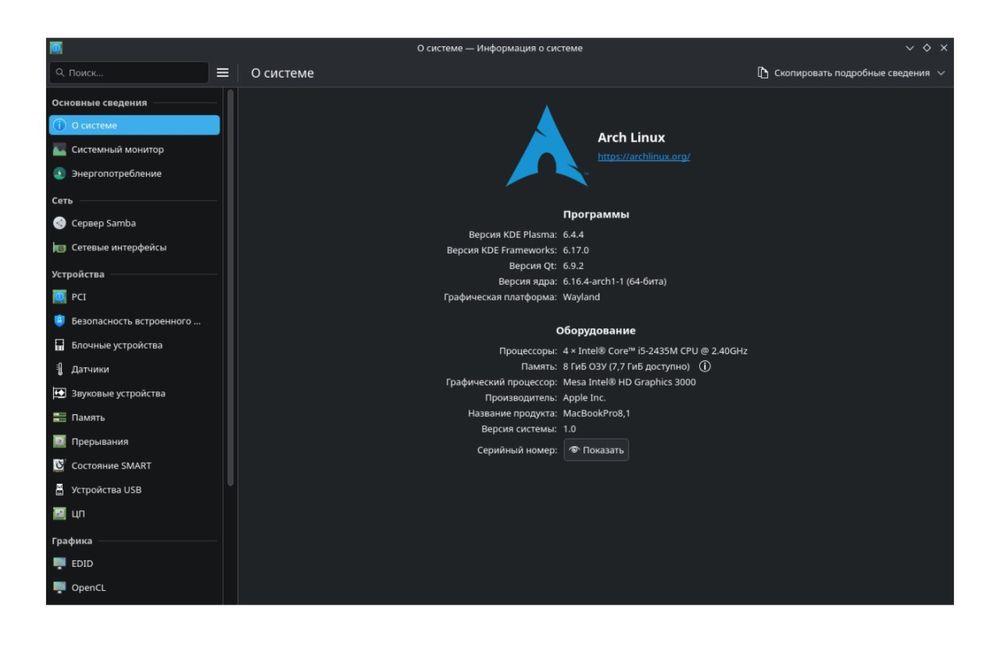Click the Оборудование section heading
Screen dimensions: 1000x660
tap(596, 331)
